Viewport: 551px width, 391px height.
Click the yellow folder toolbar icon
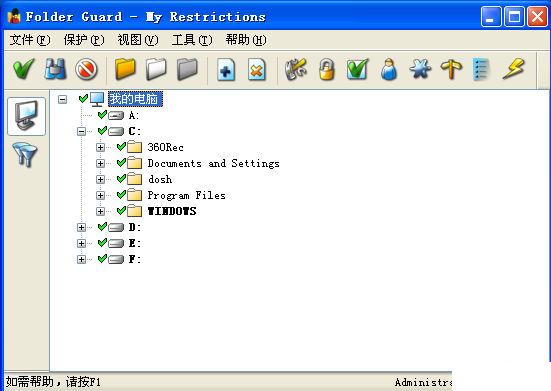(125, 69)
